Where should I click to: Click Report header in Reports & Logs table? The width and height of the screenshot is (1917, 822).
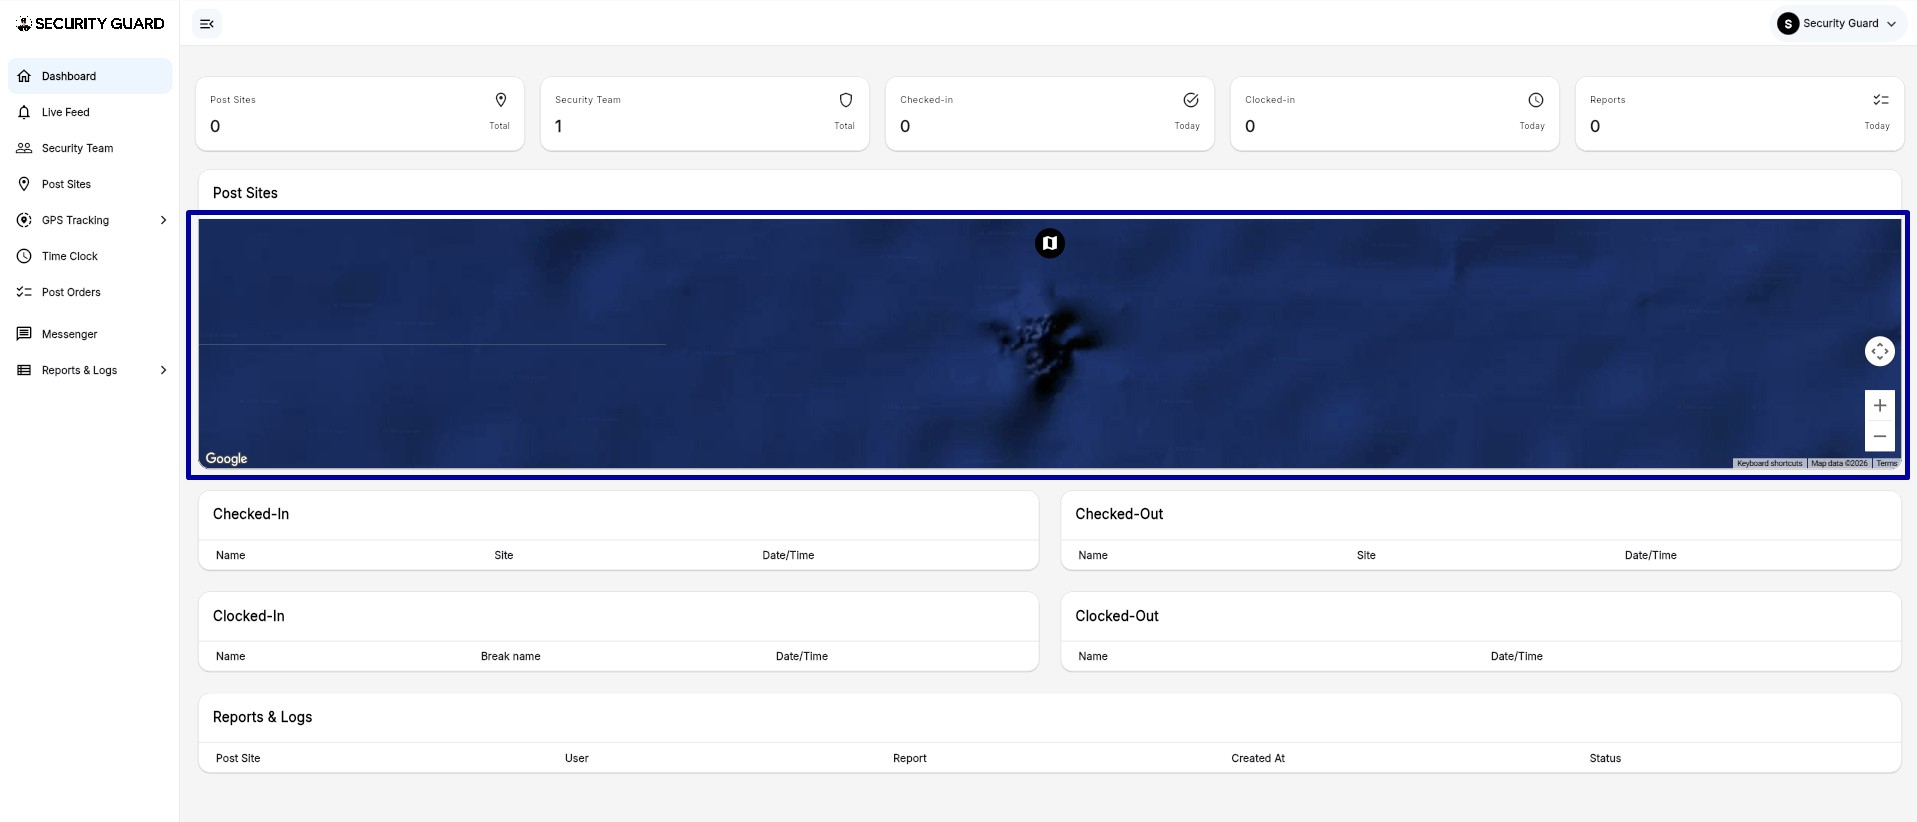click(910, 758)
